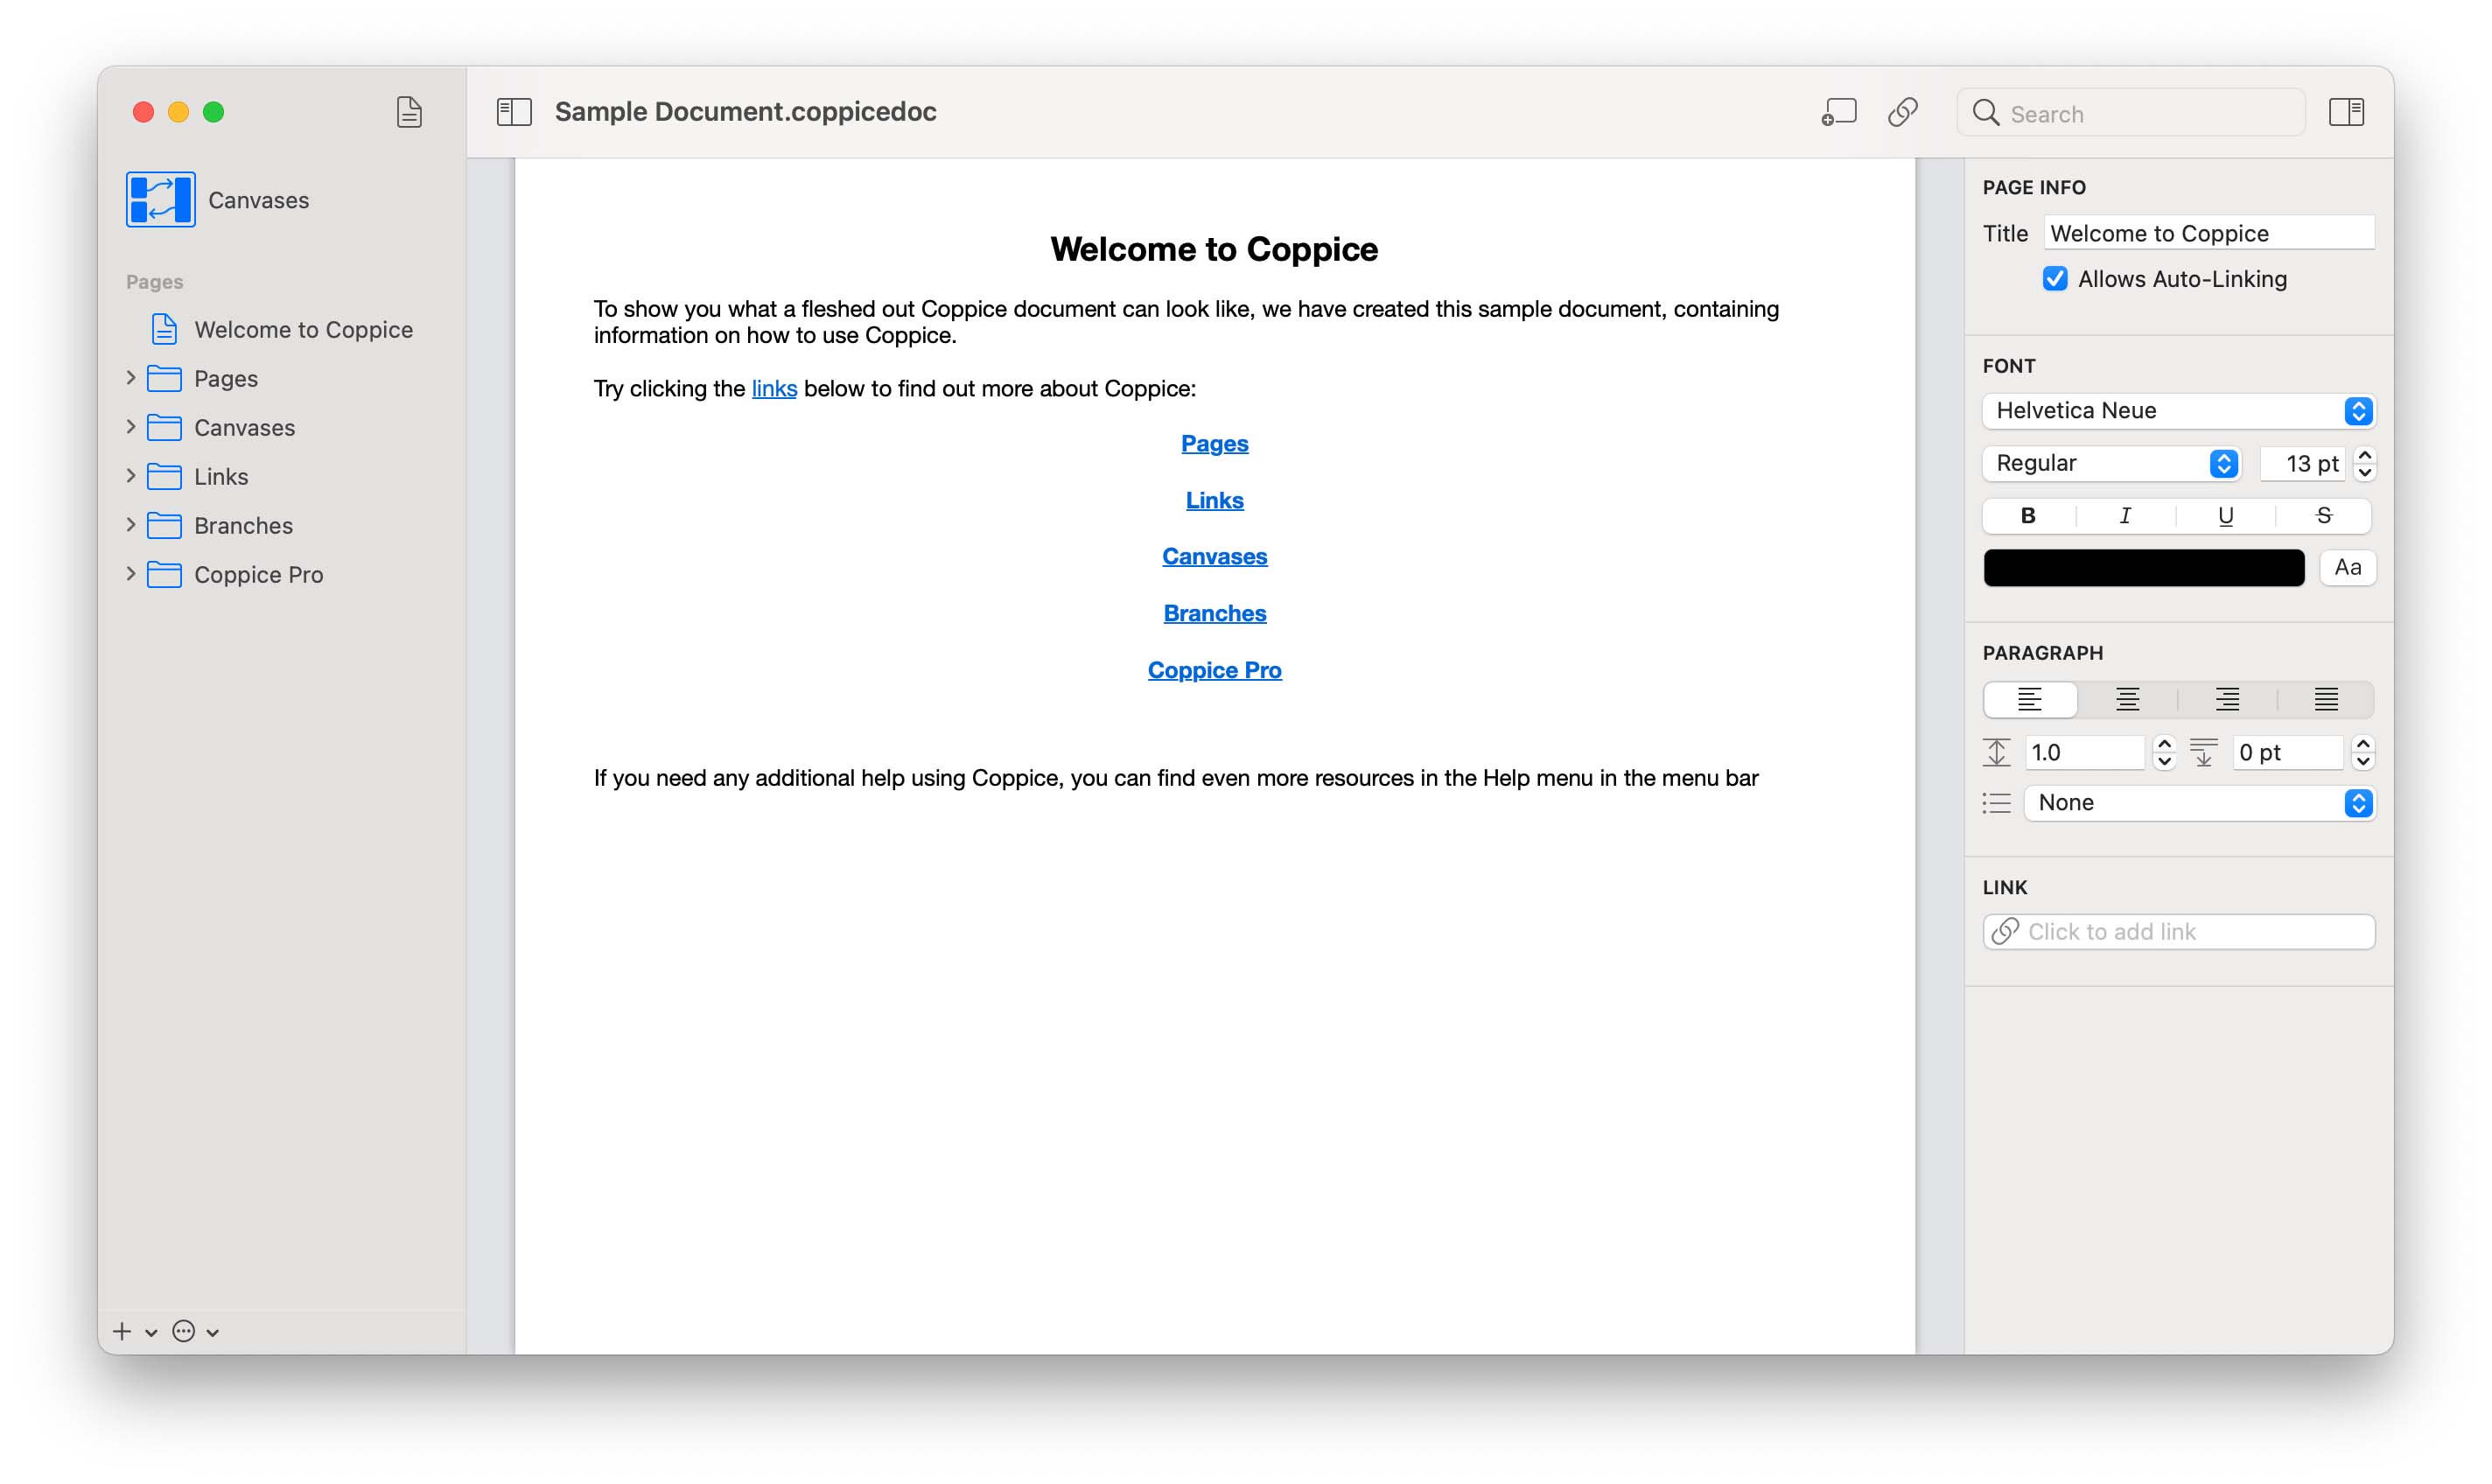The width and height of the screenshot is (2492, 1484).
Task: Follow the Branches link in document
Action: 1214,613
